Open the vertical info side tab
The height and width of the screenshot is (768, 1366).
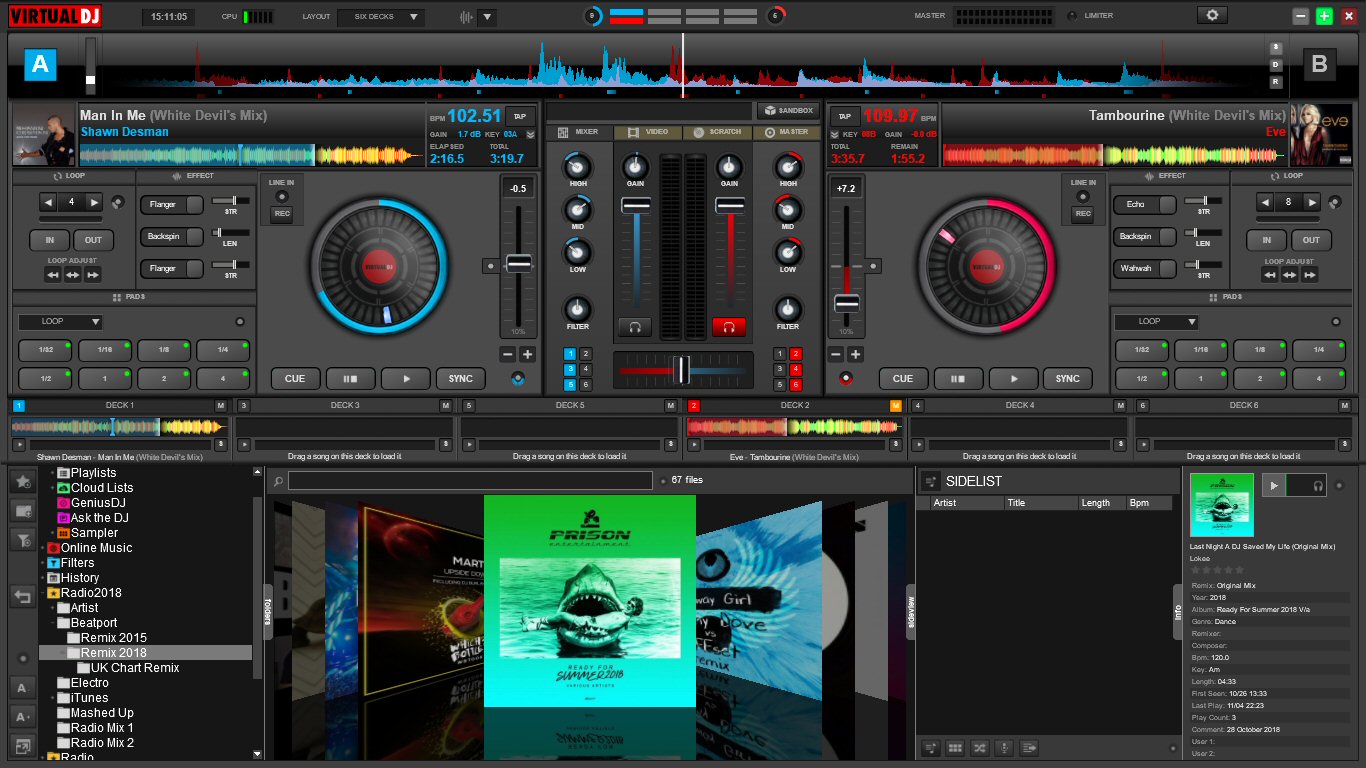pyautogui.click(x=1178, y=611)
